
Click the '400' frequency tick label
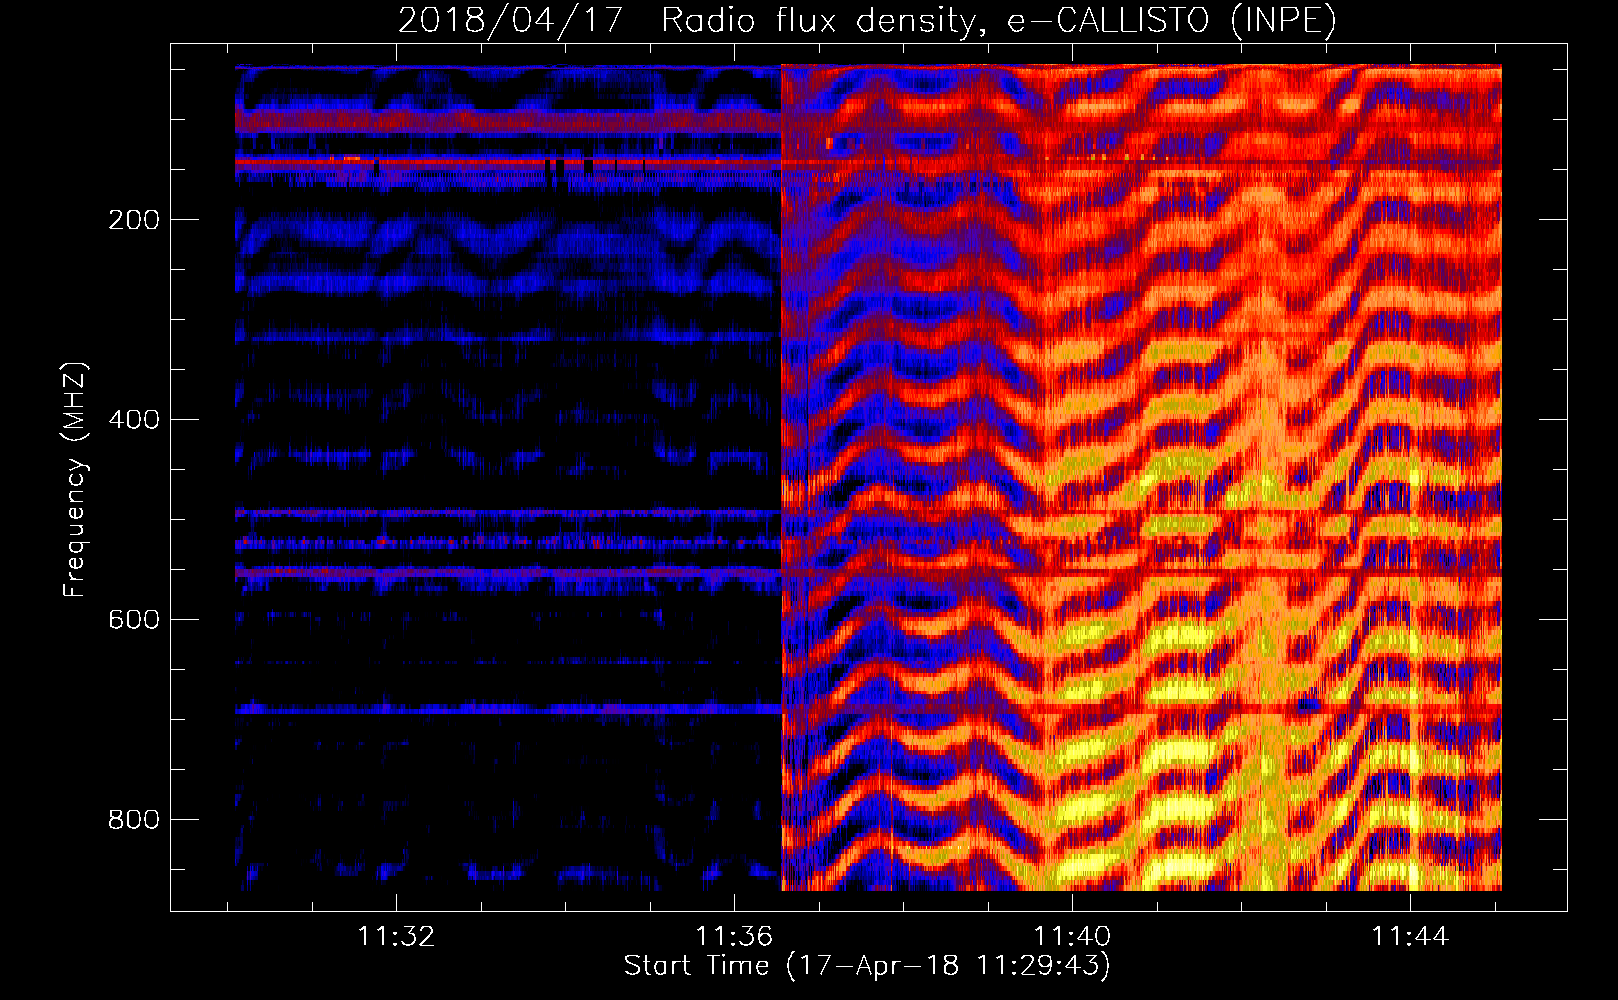134,420
